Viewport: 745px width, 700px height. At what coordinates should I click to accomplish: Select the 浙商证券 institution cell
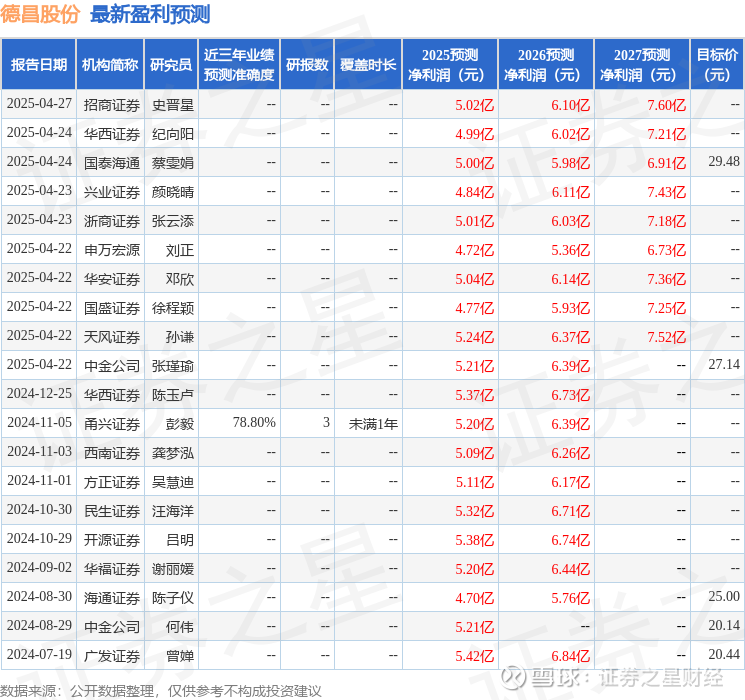pyautogui.click(x=112, y=221)
